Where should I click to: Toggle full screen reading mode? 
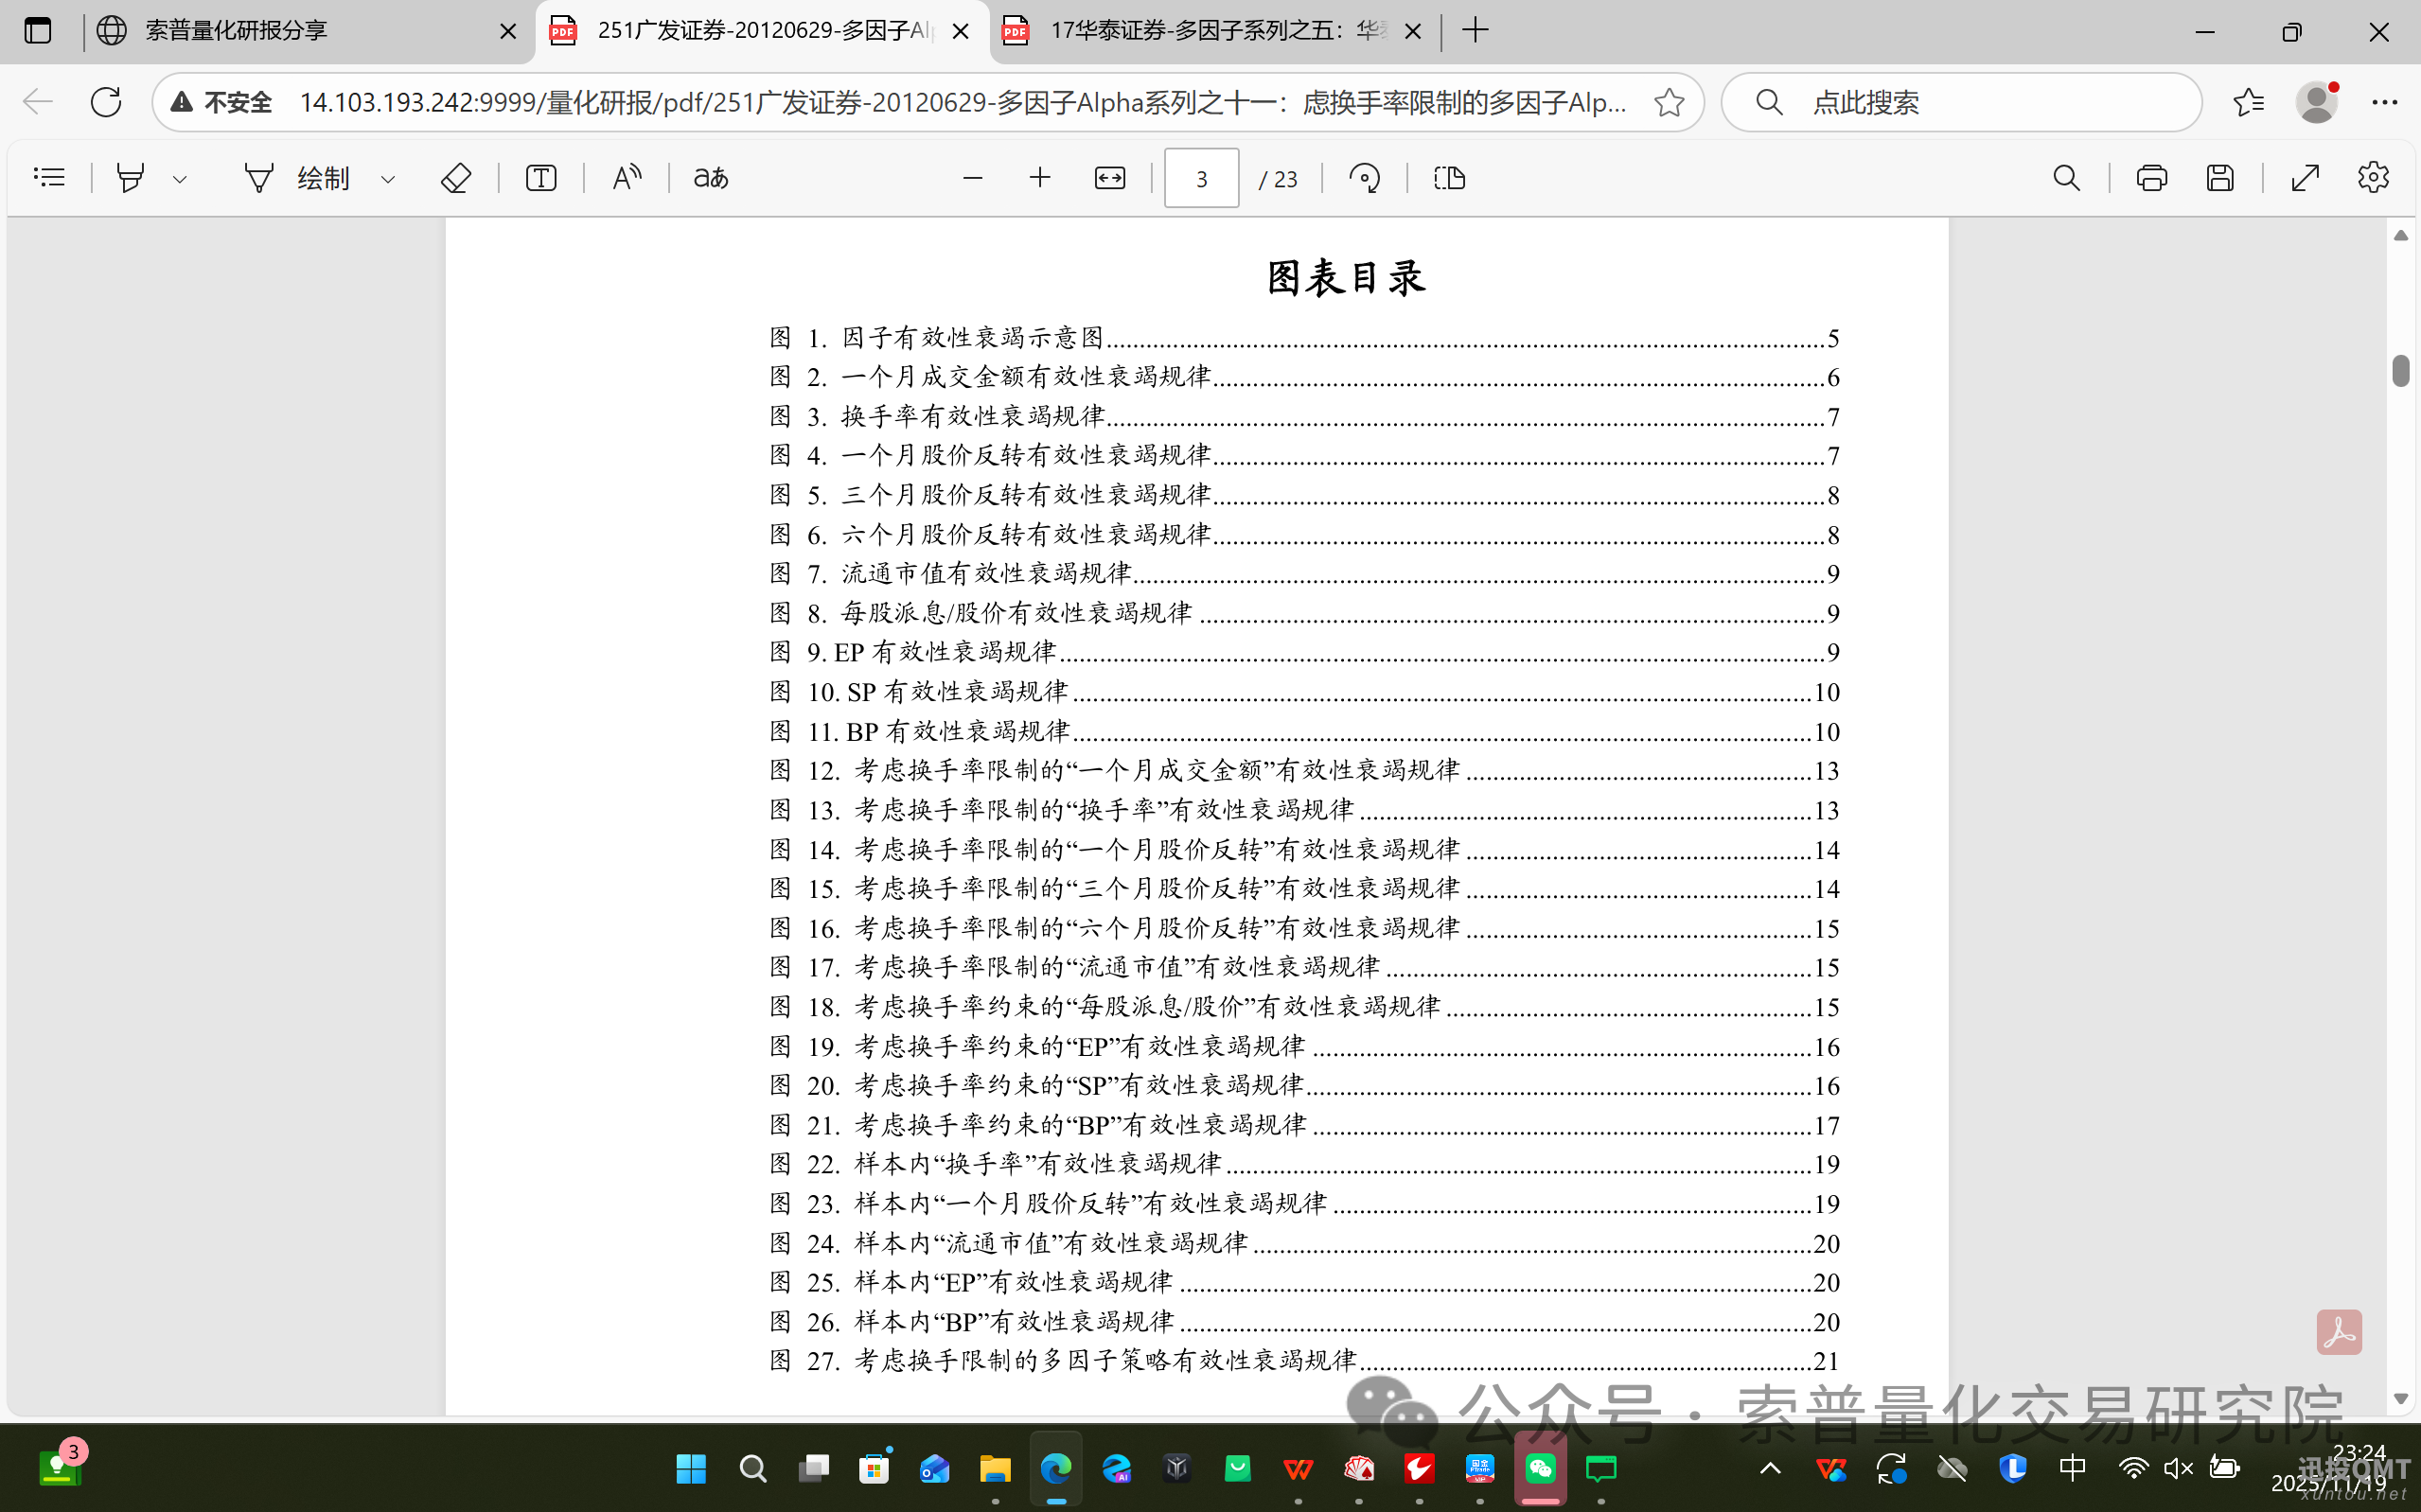click(2305, 177)
